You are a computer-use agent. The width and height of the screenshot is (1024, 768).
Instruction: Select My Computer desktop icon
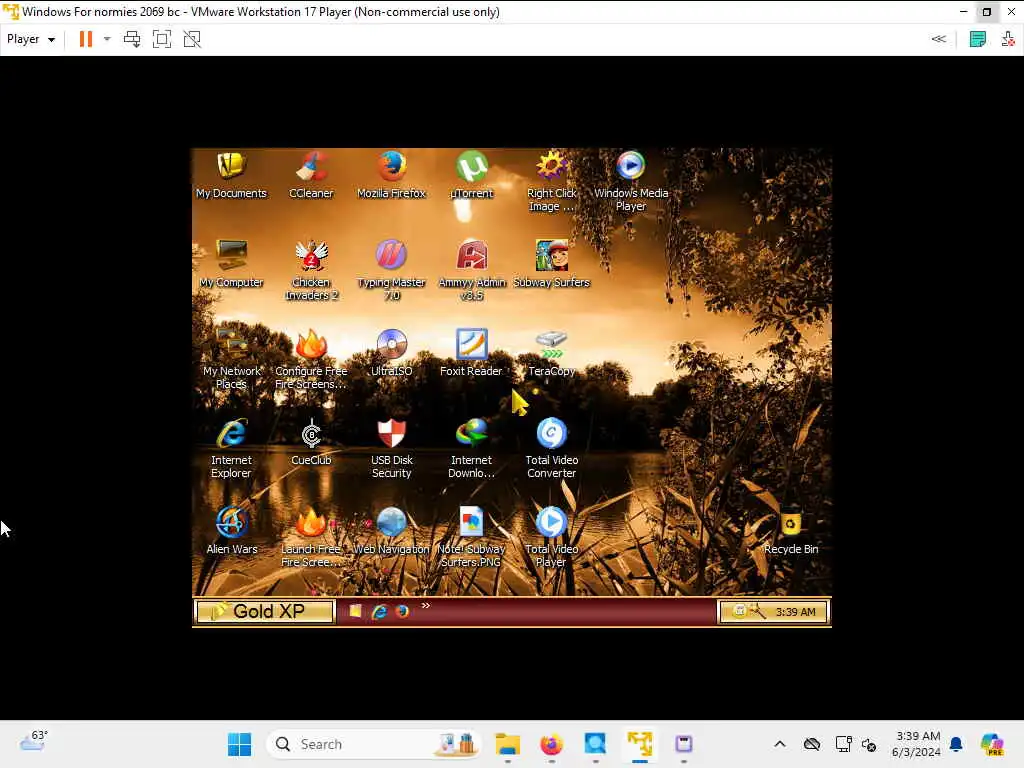(x=231, y=264)
